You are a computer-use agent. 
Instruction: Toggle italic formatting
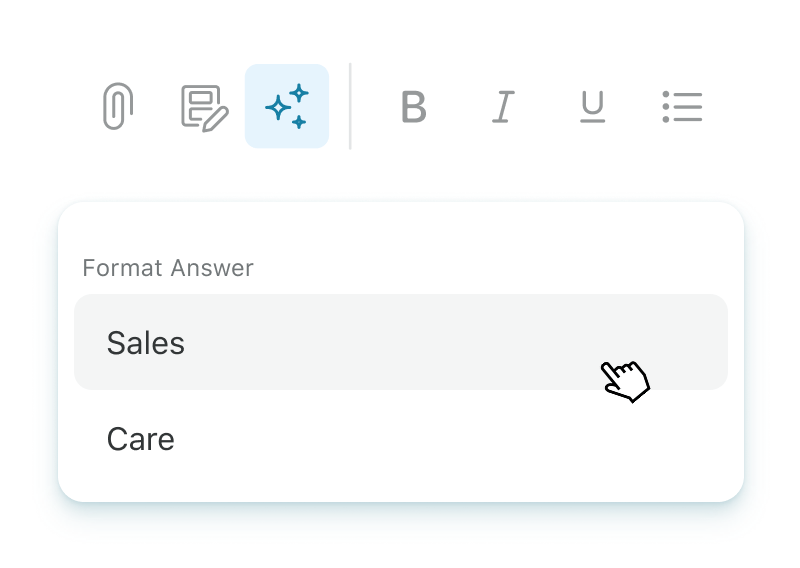(503, 107)
